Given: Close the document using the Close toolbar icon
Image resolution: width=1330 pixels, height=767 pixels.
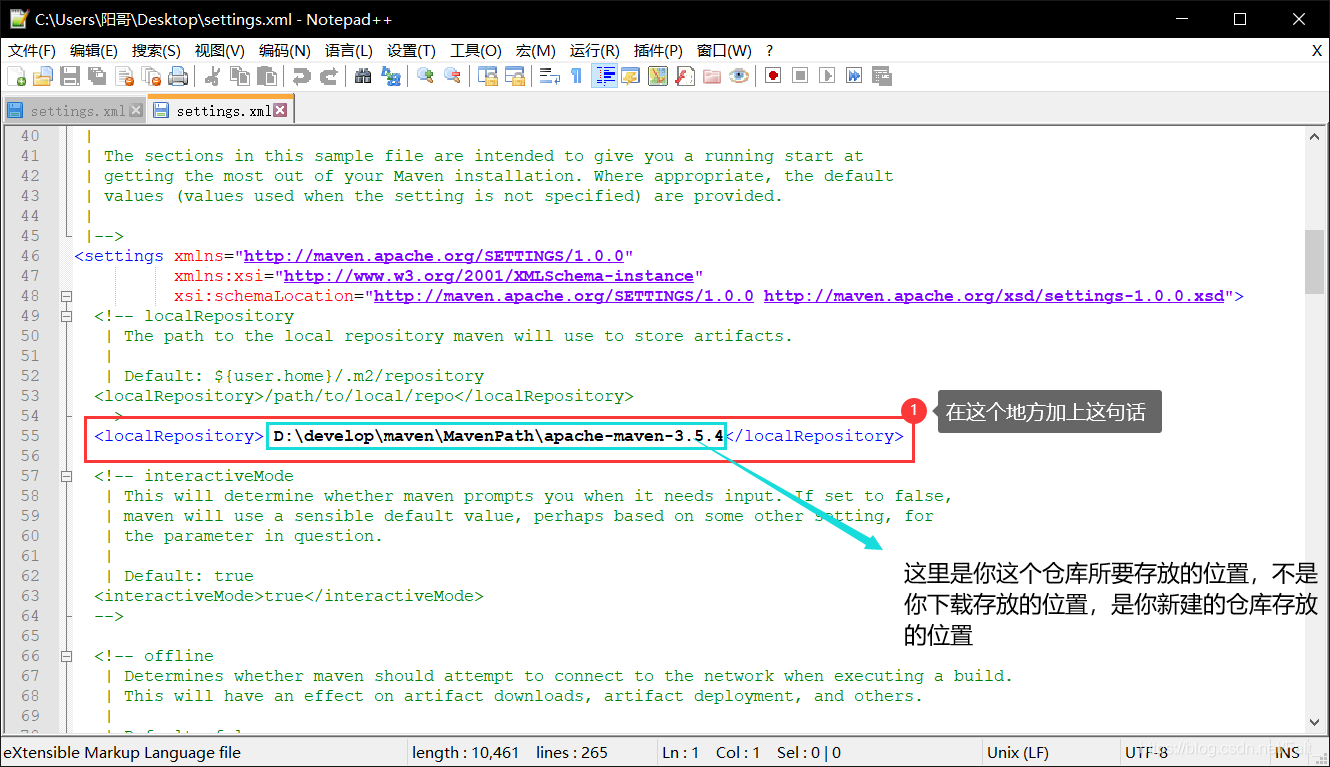Looking at the screenshot, I should point(124,76).
